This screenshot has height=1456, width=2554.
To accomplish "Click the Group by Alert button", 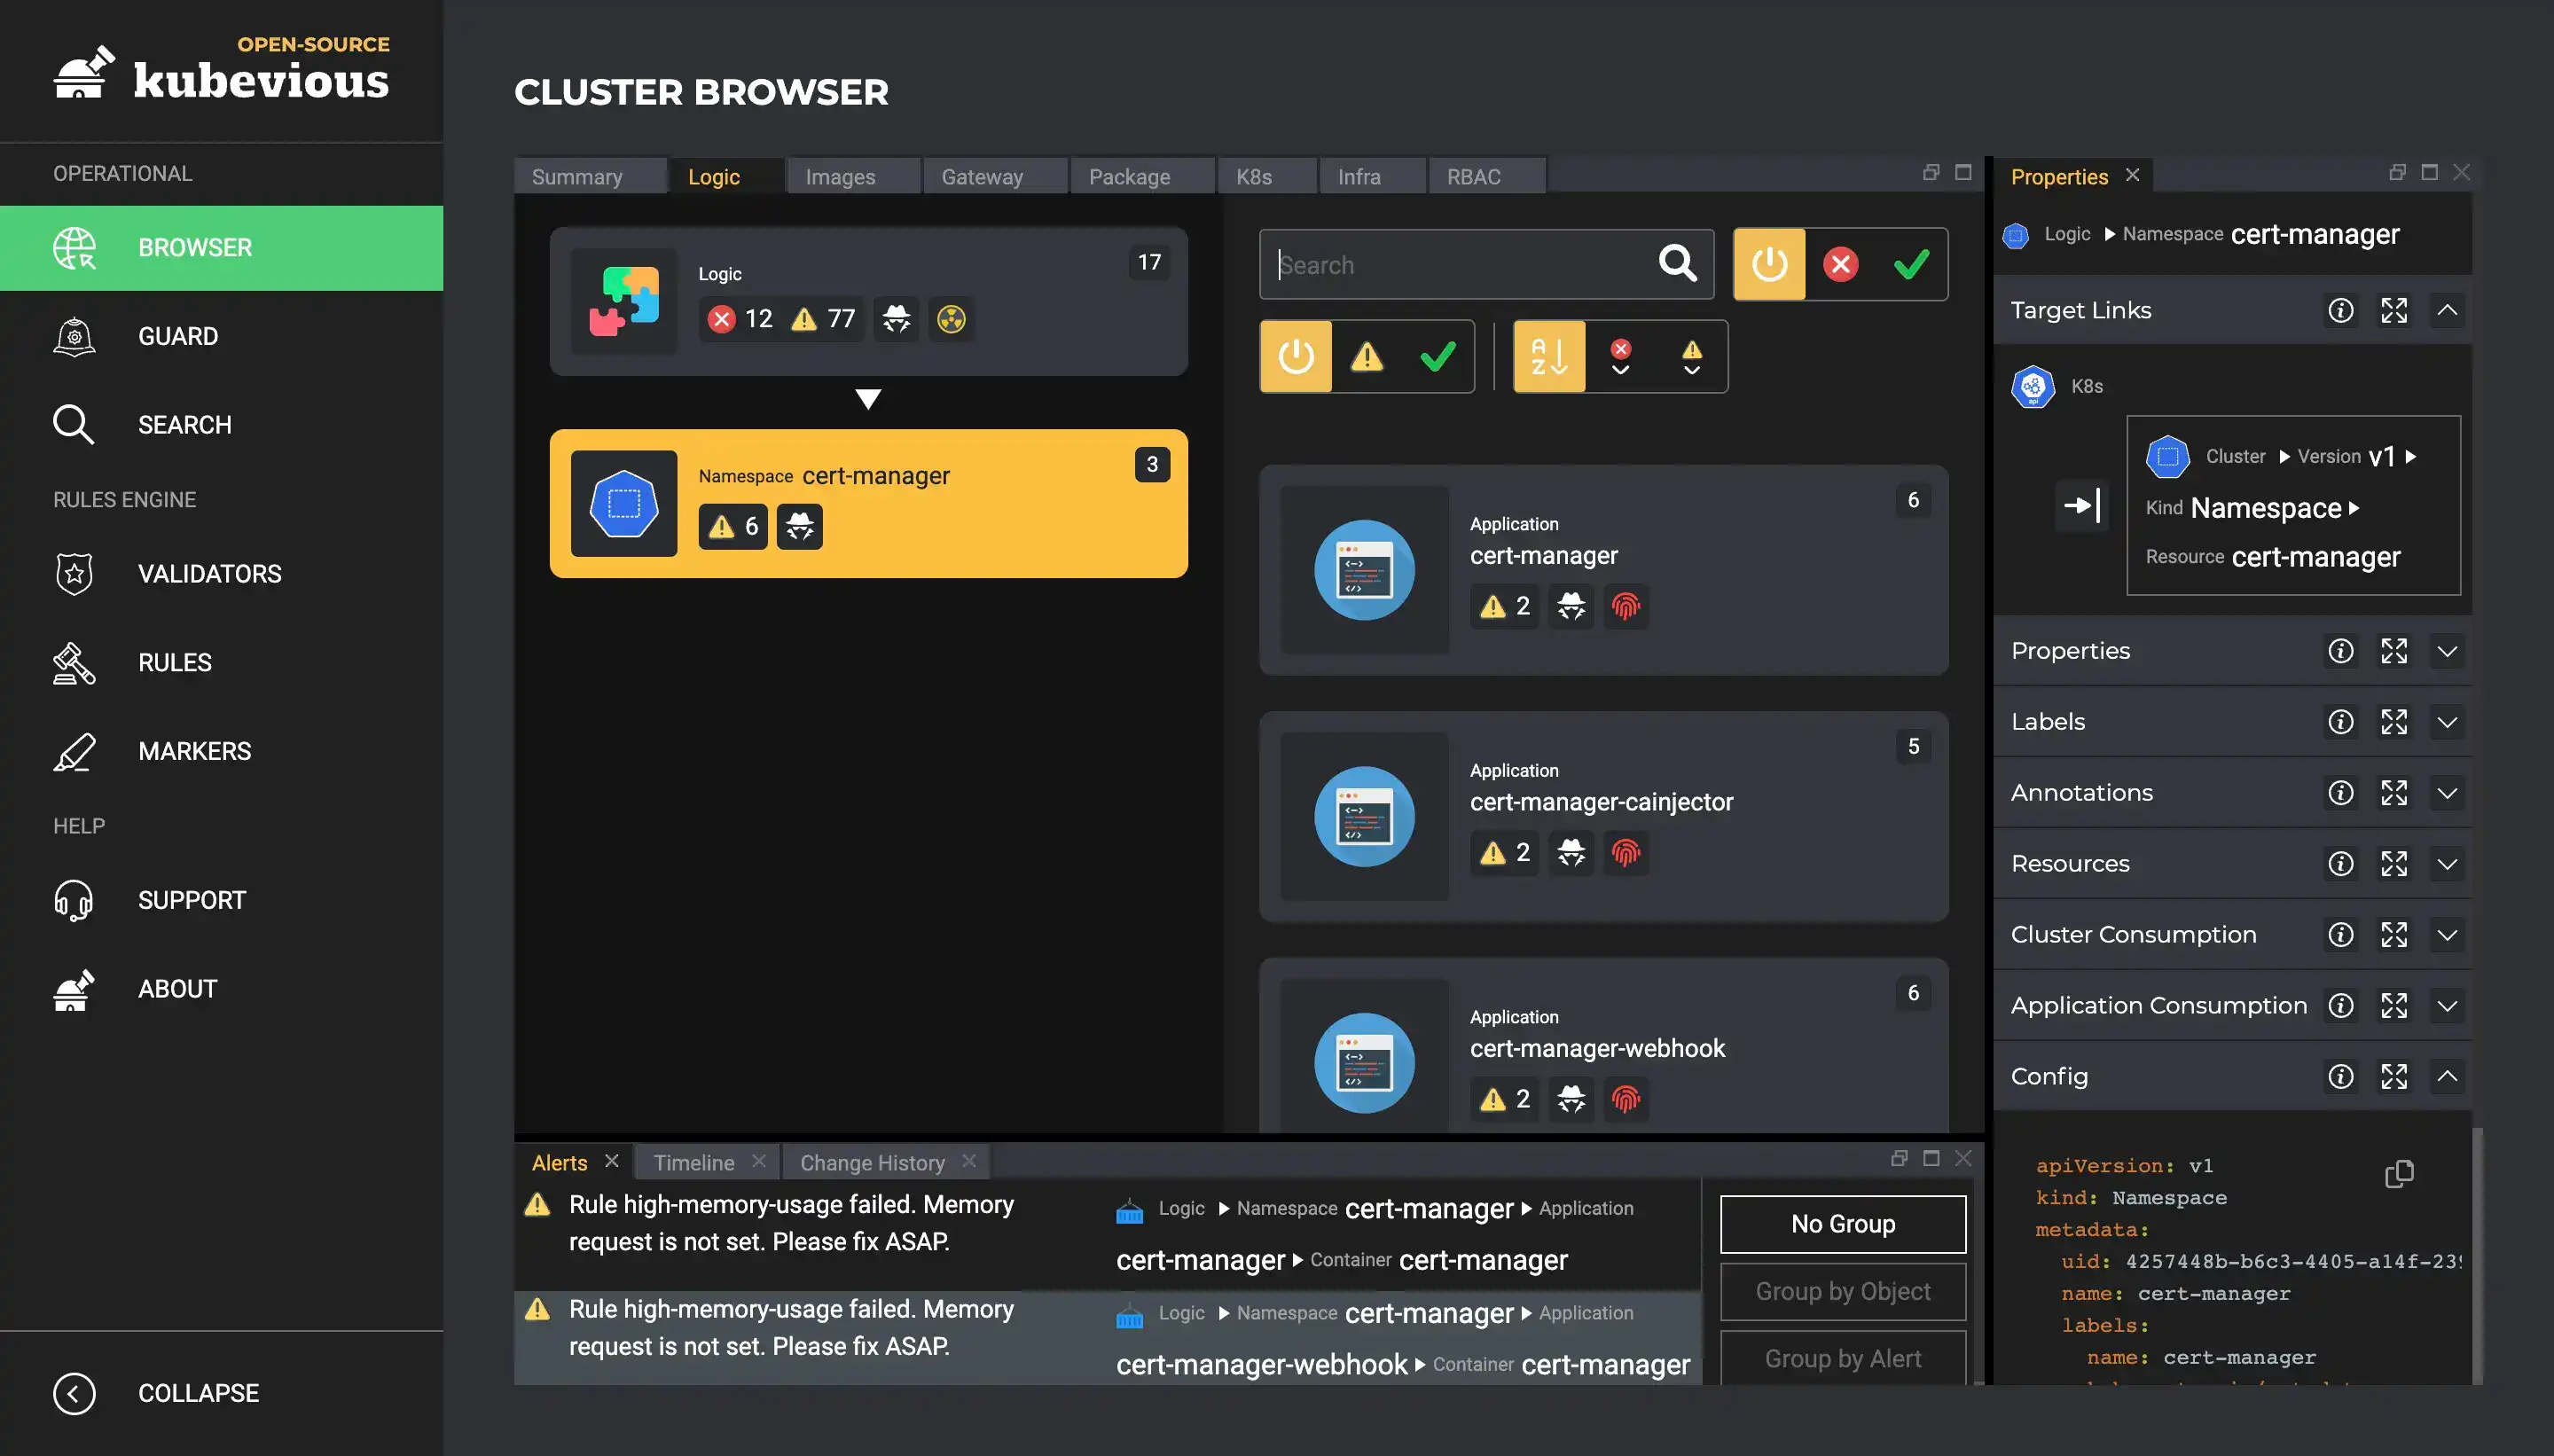I will 1842,1356.
